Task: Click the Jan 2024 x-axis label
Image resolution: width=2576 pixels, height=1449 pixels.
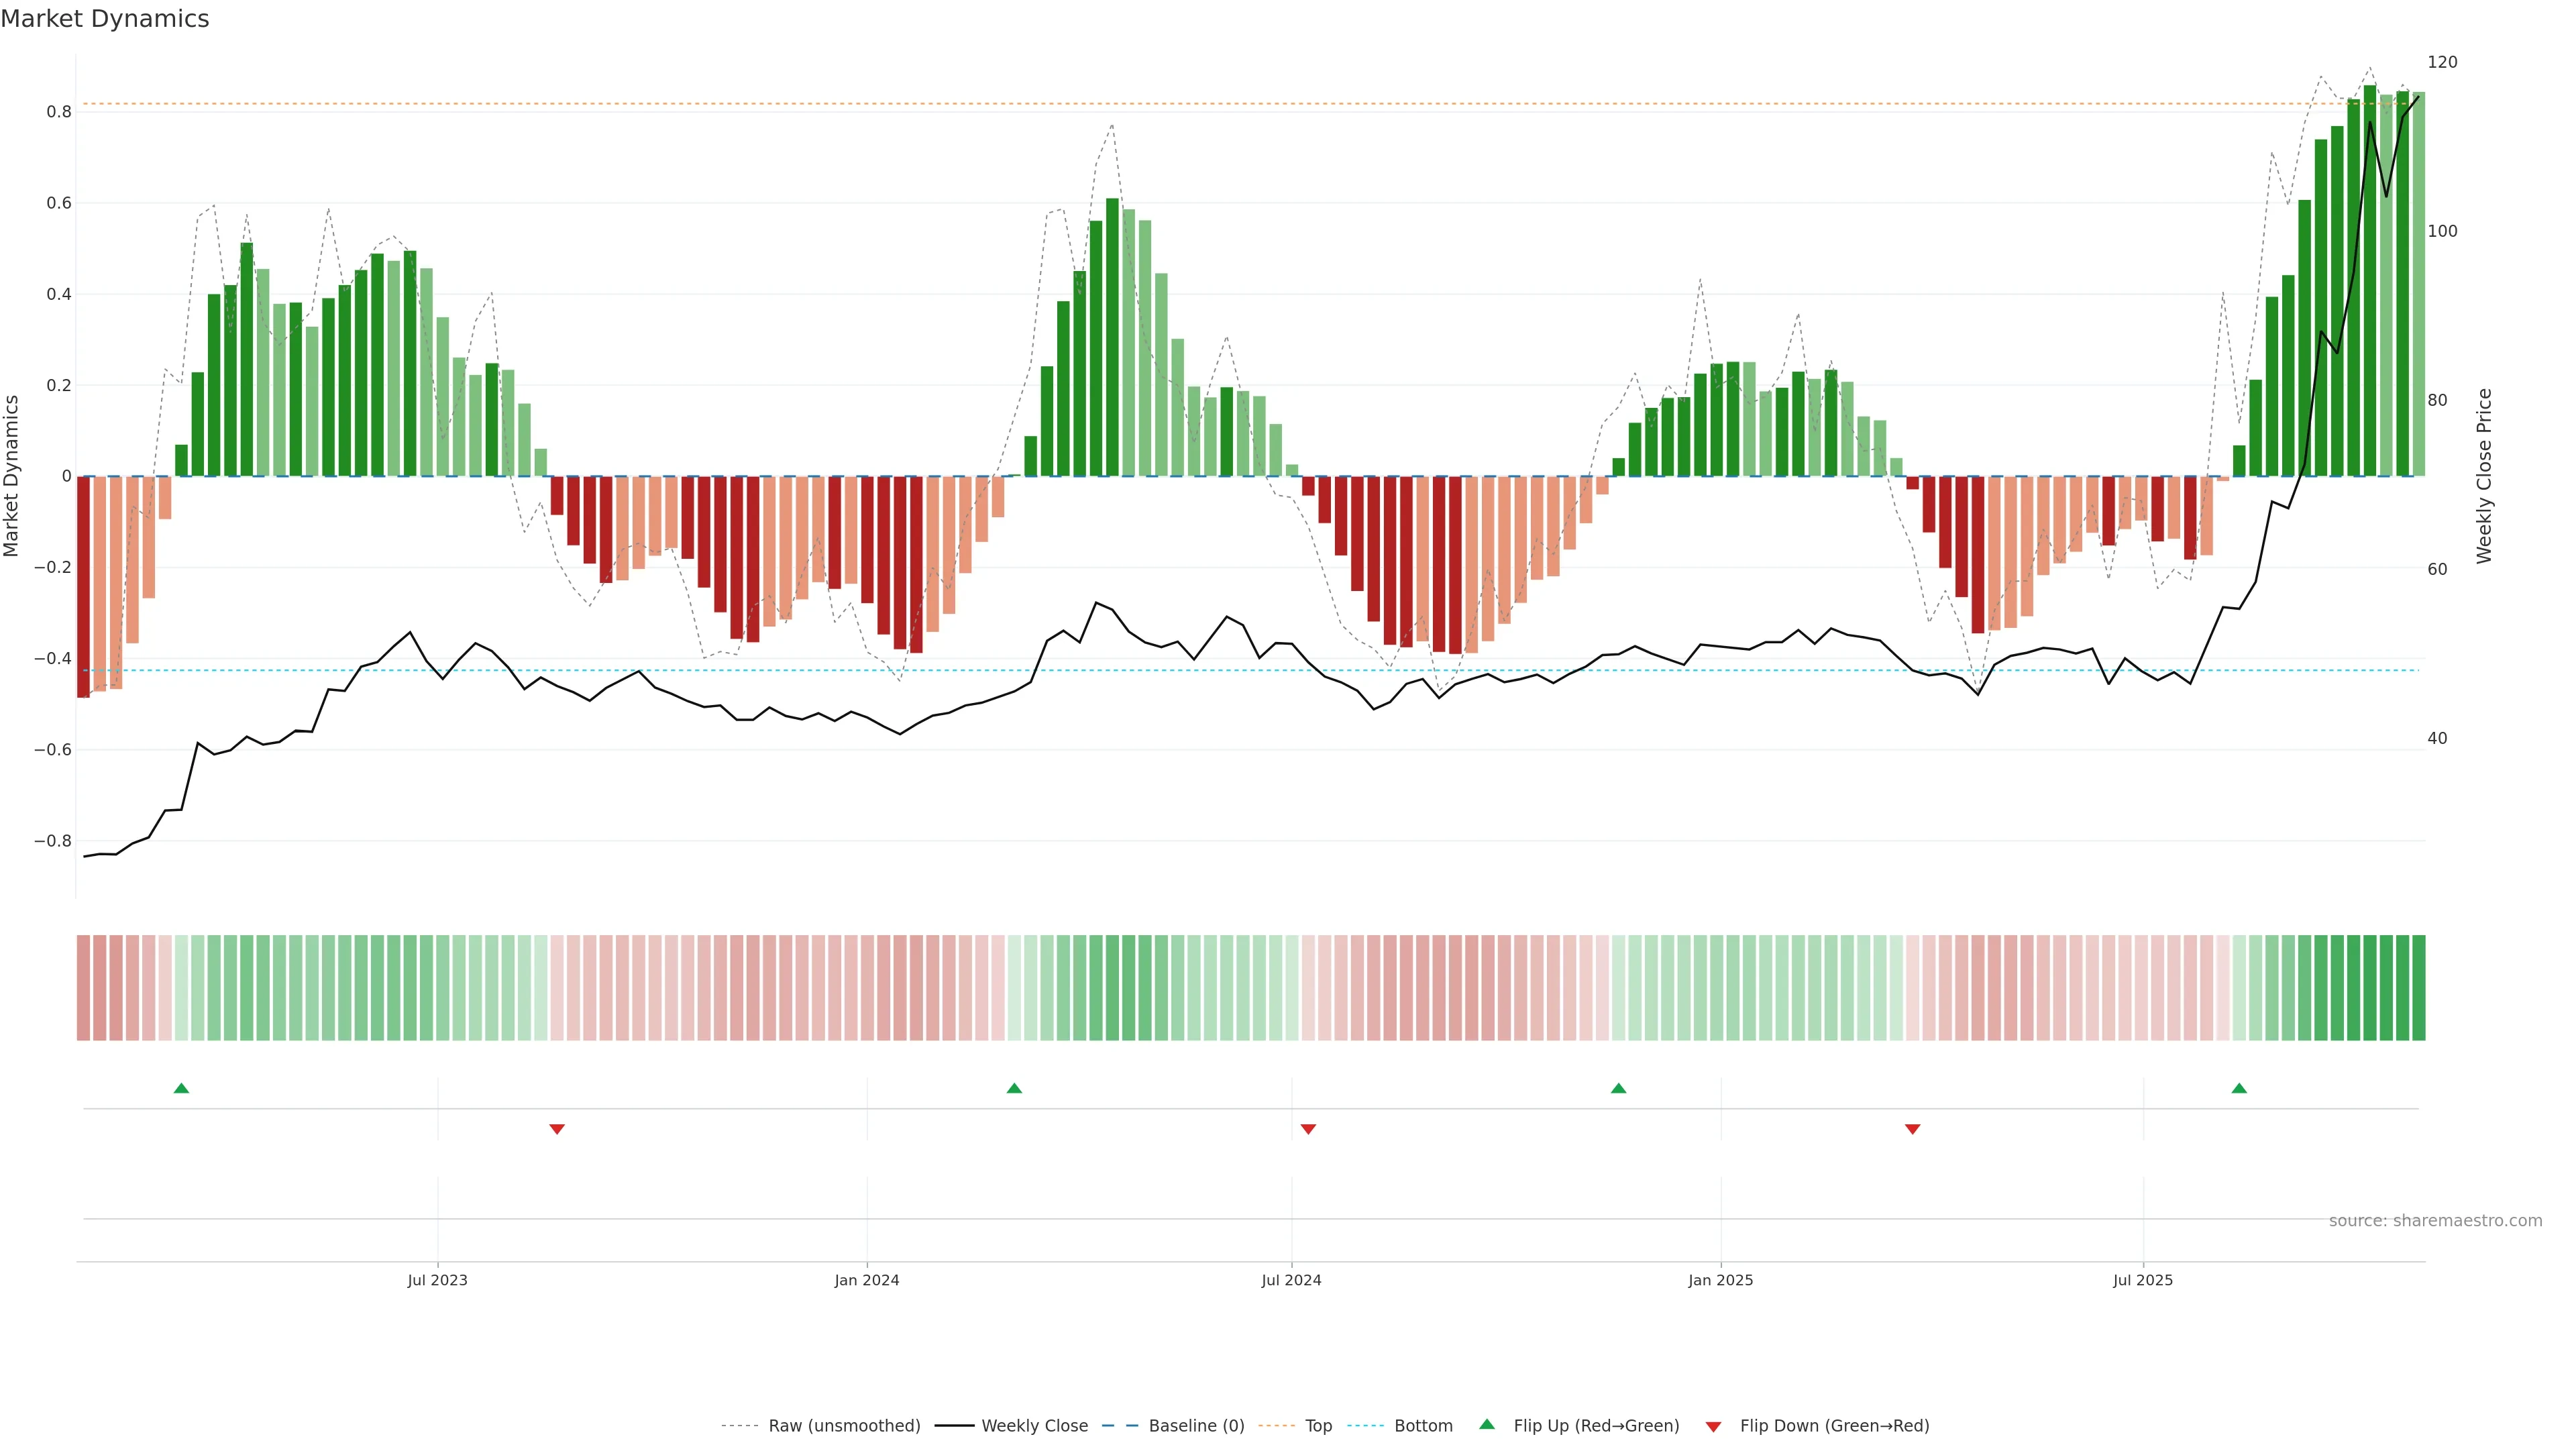Action: (x=867, y=1280)
